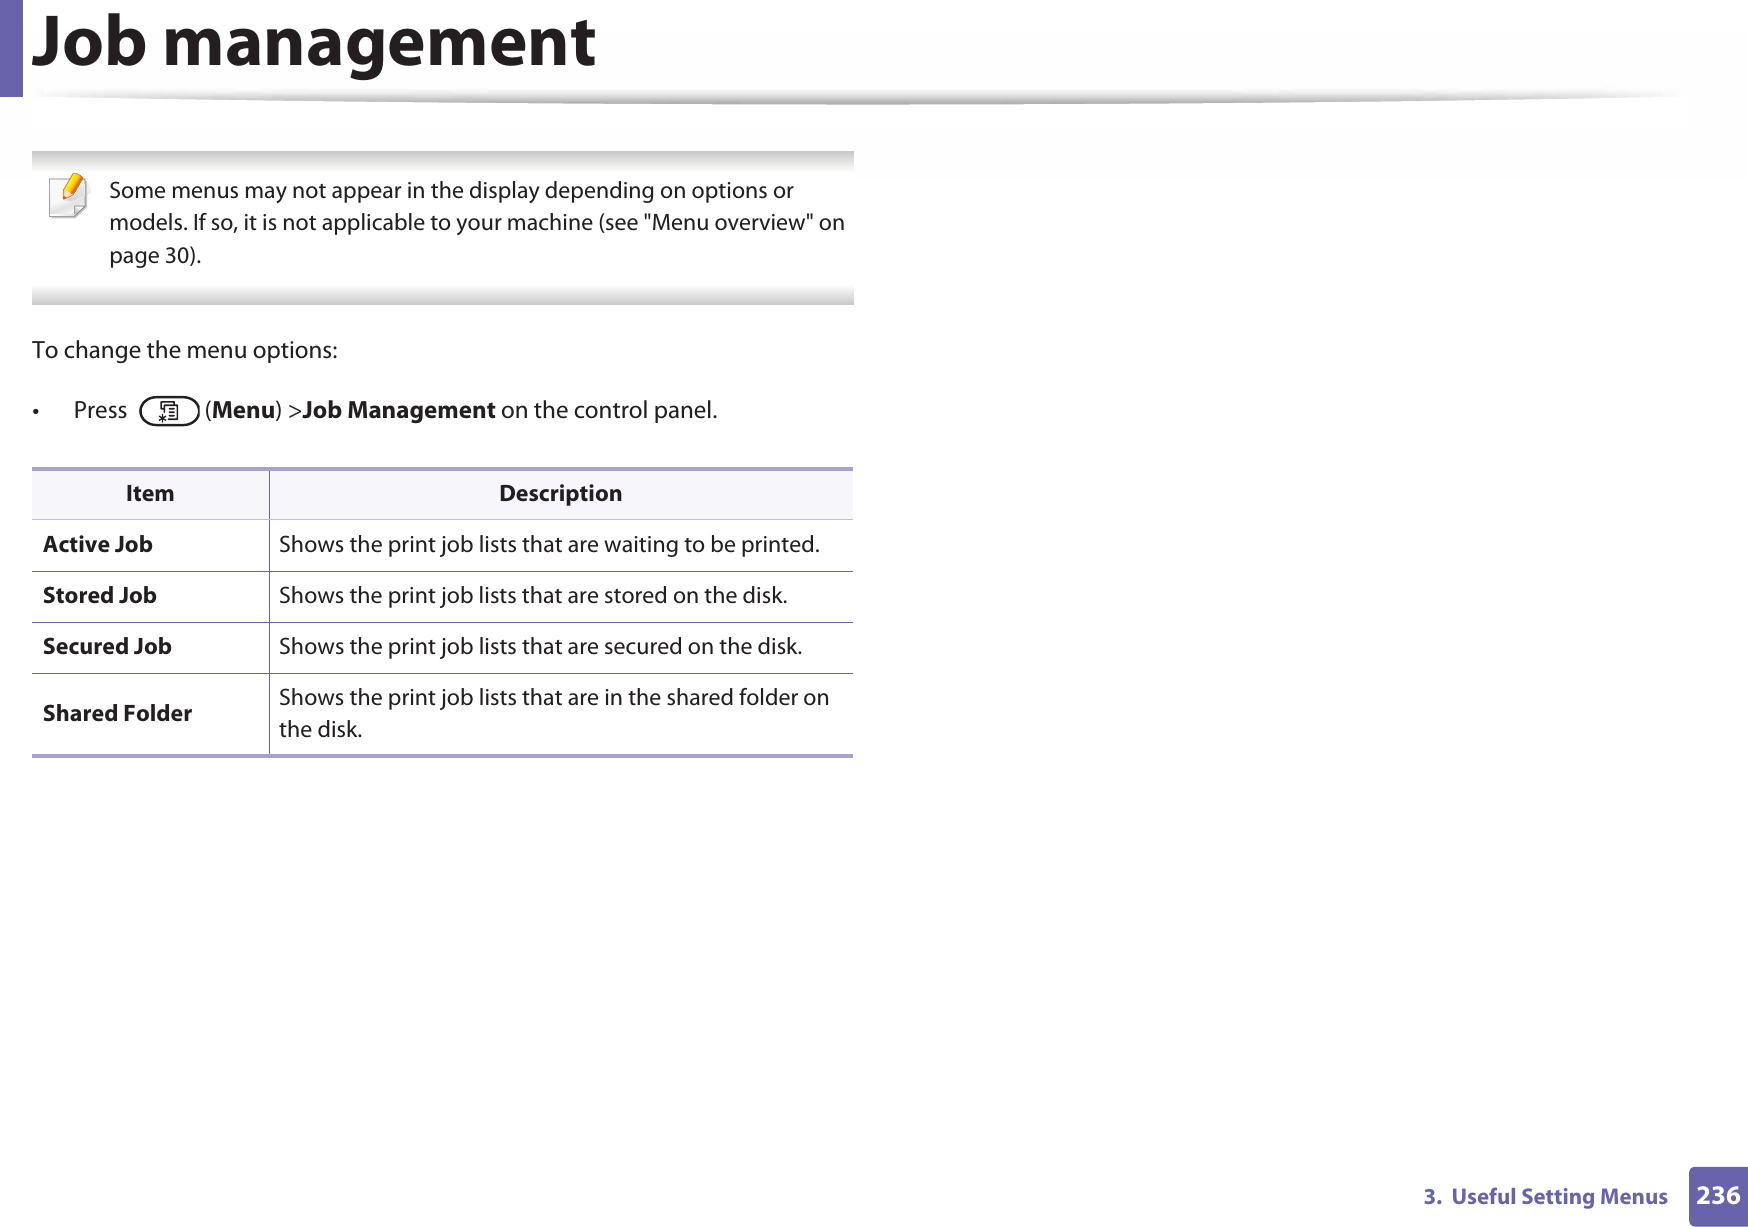The width and height of the screenshot is (1748, 1227).
Task: Click the Menu button icon
Action: 169,411
